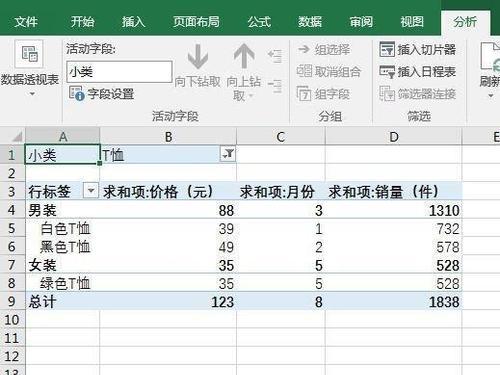Screen dimensions: 500x375
Task: Click the value 1310 in the 男装 row
Action: click(x=444, y=211)
